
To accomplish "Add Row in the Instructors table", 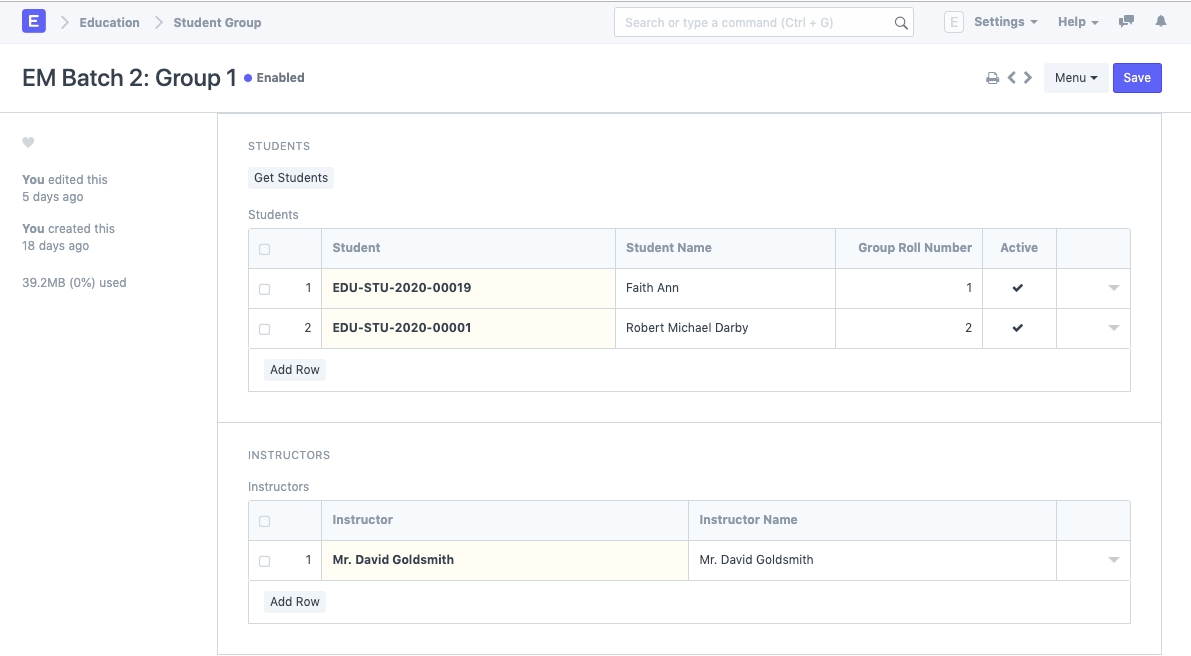I will click(x=295, y=602).
